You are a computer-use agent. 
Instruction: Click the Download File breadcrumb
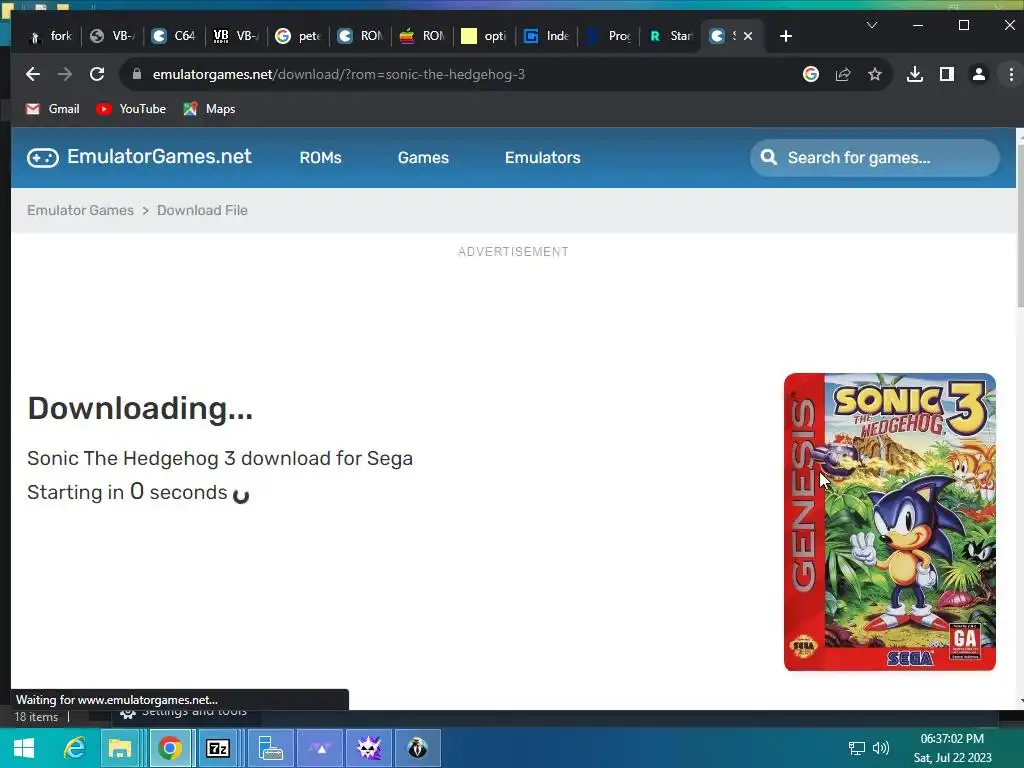click(x=202, y=210)
